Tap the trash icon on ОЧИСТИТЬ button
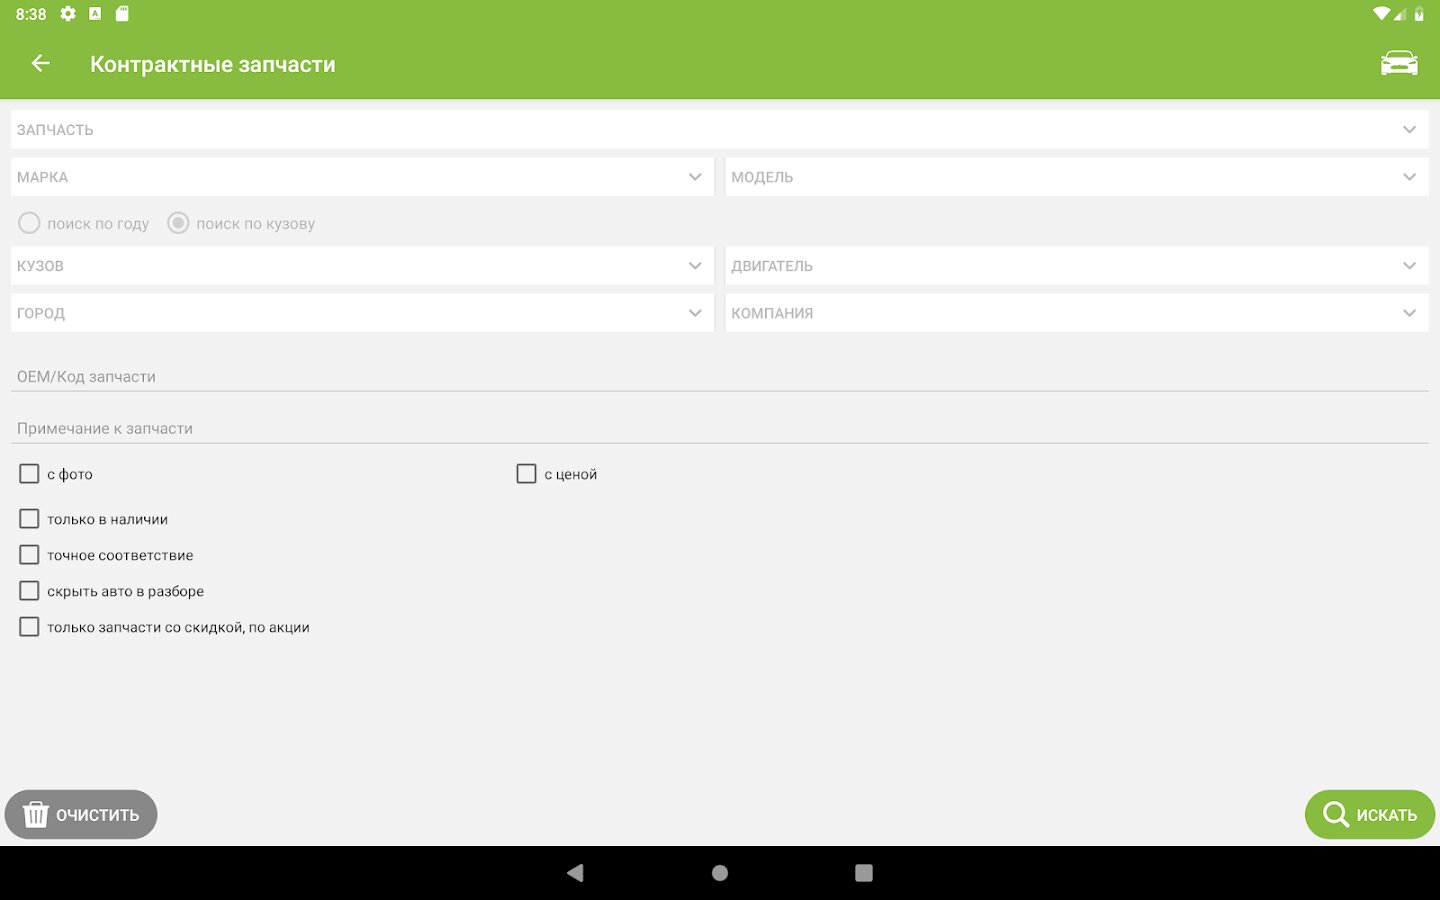The width and height of the screenshot is (1440, 900). pos(36,814)
